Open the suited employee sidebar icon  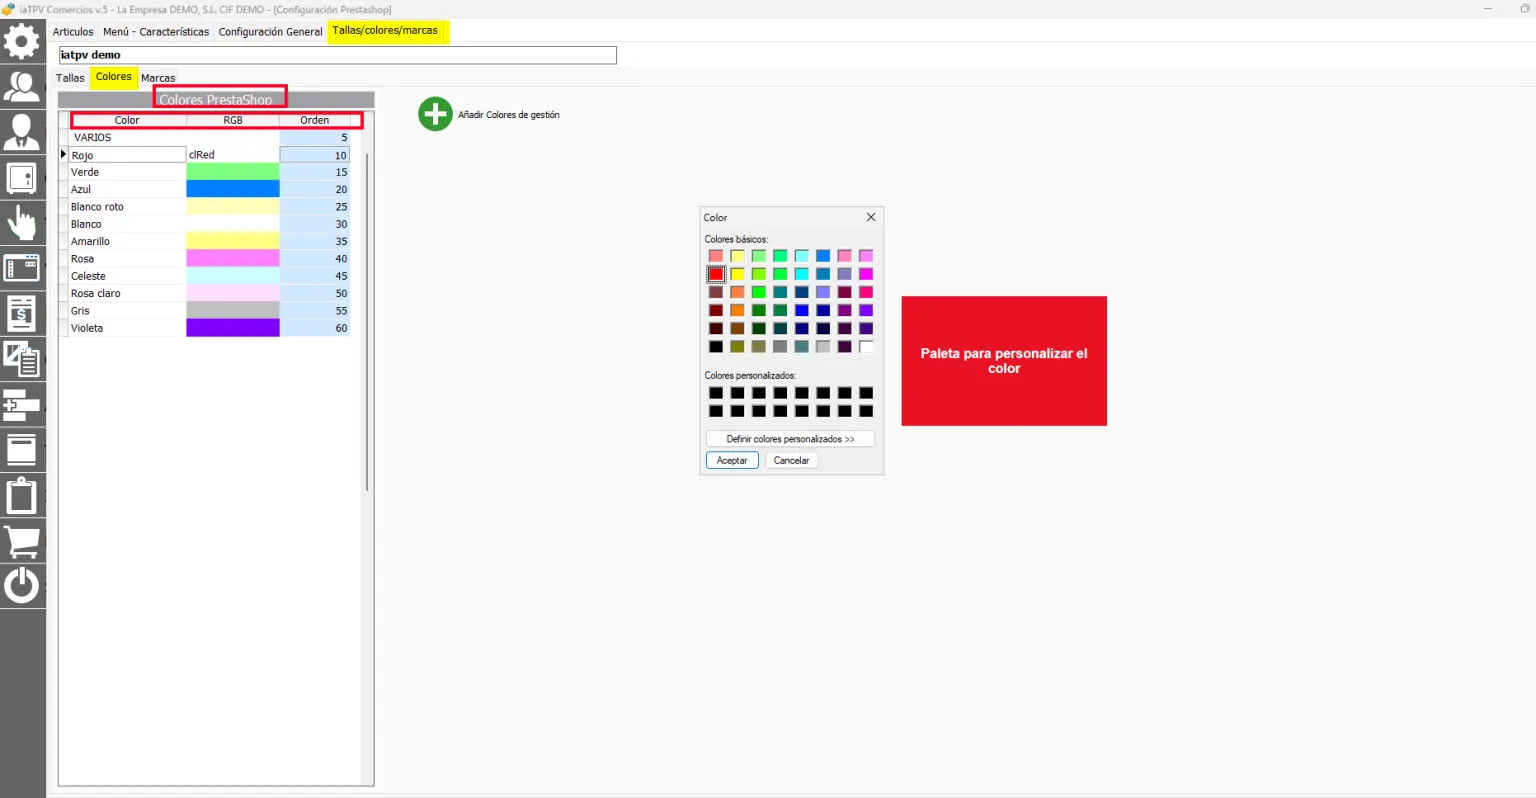tap(22, 131)
